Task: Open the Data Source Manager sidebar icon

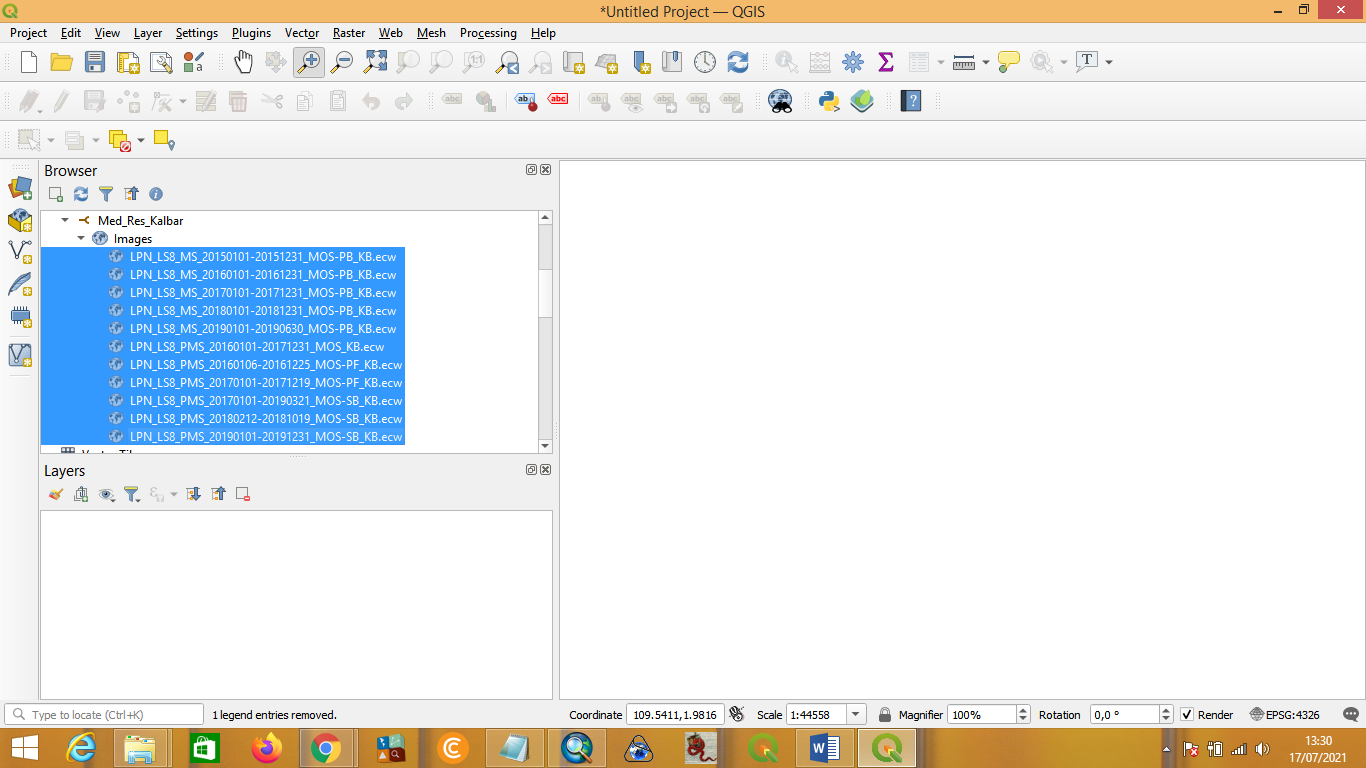Action: [x=20, y=187]
